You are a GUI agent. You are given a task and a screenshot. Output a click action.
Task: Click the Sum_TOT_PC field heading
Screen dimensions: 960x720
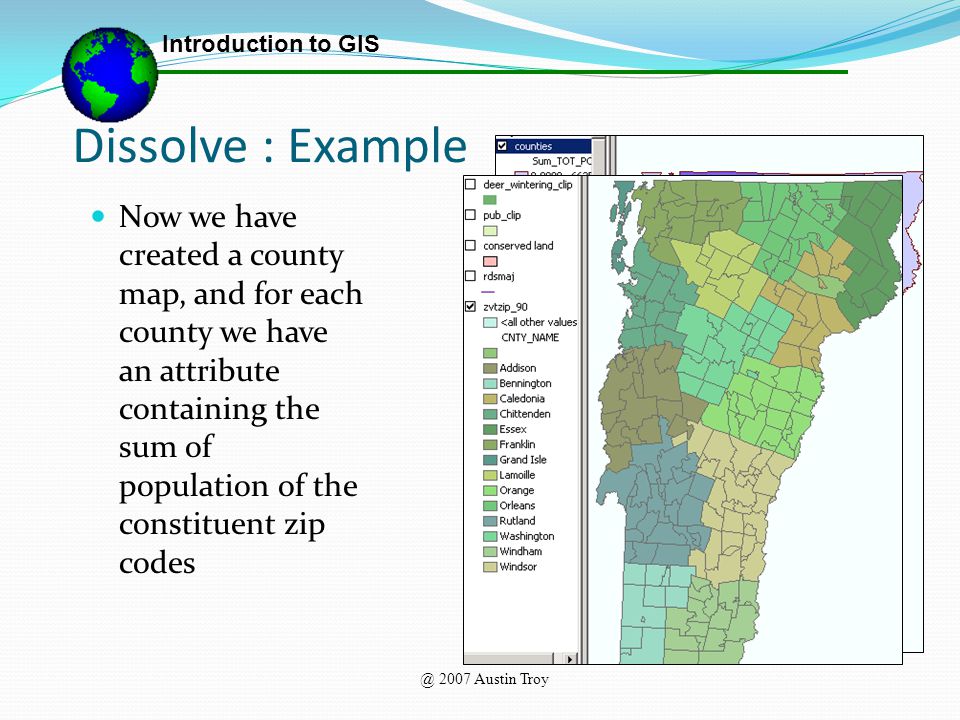(x=561, y=161)
